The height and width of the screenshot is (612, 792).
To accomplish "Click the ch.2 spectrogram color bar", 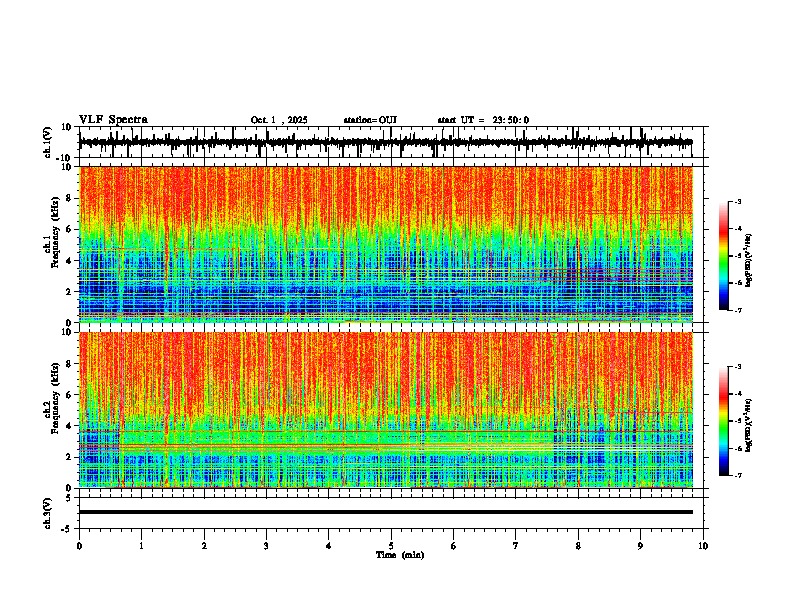I will (x=724, y=421).
